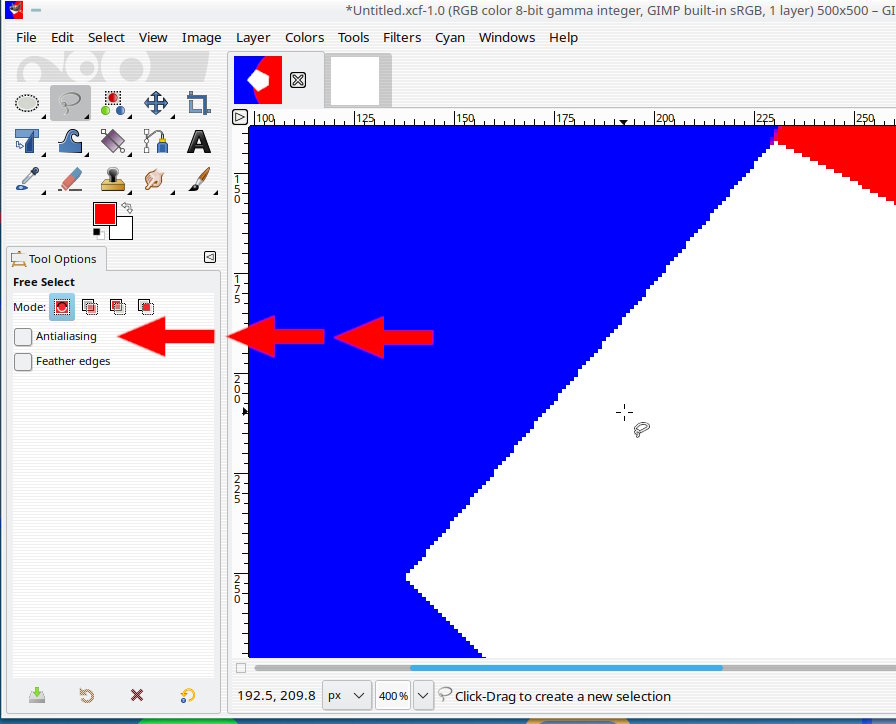
Task: Reset colors to default black and white
Action: point(98,233)
